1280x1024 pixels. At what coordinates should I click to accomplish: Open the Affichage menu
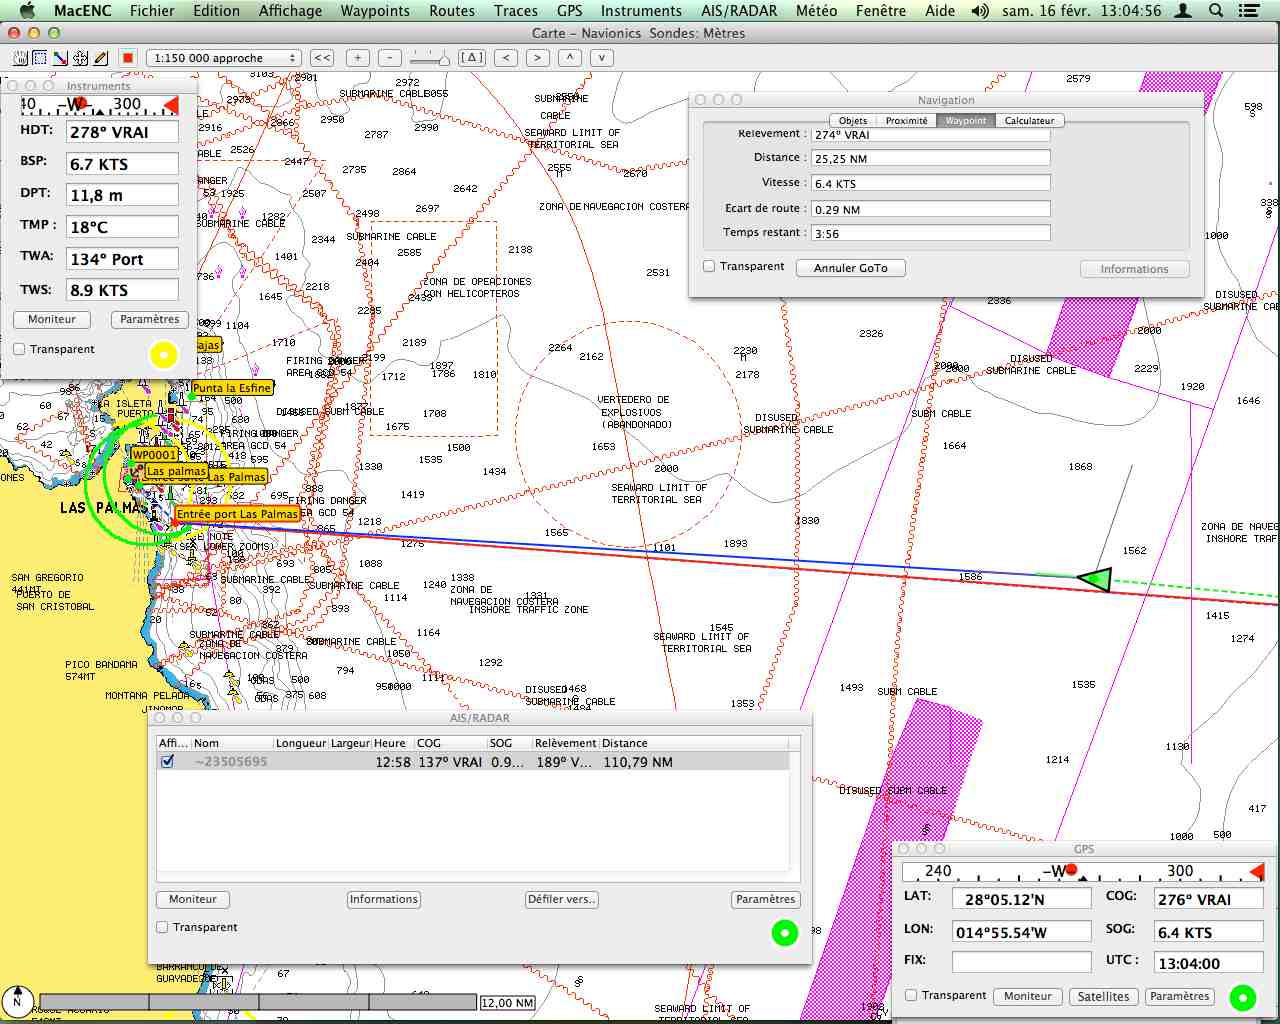pos(290,11)
